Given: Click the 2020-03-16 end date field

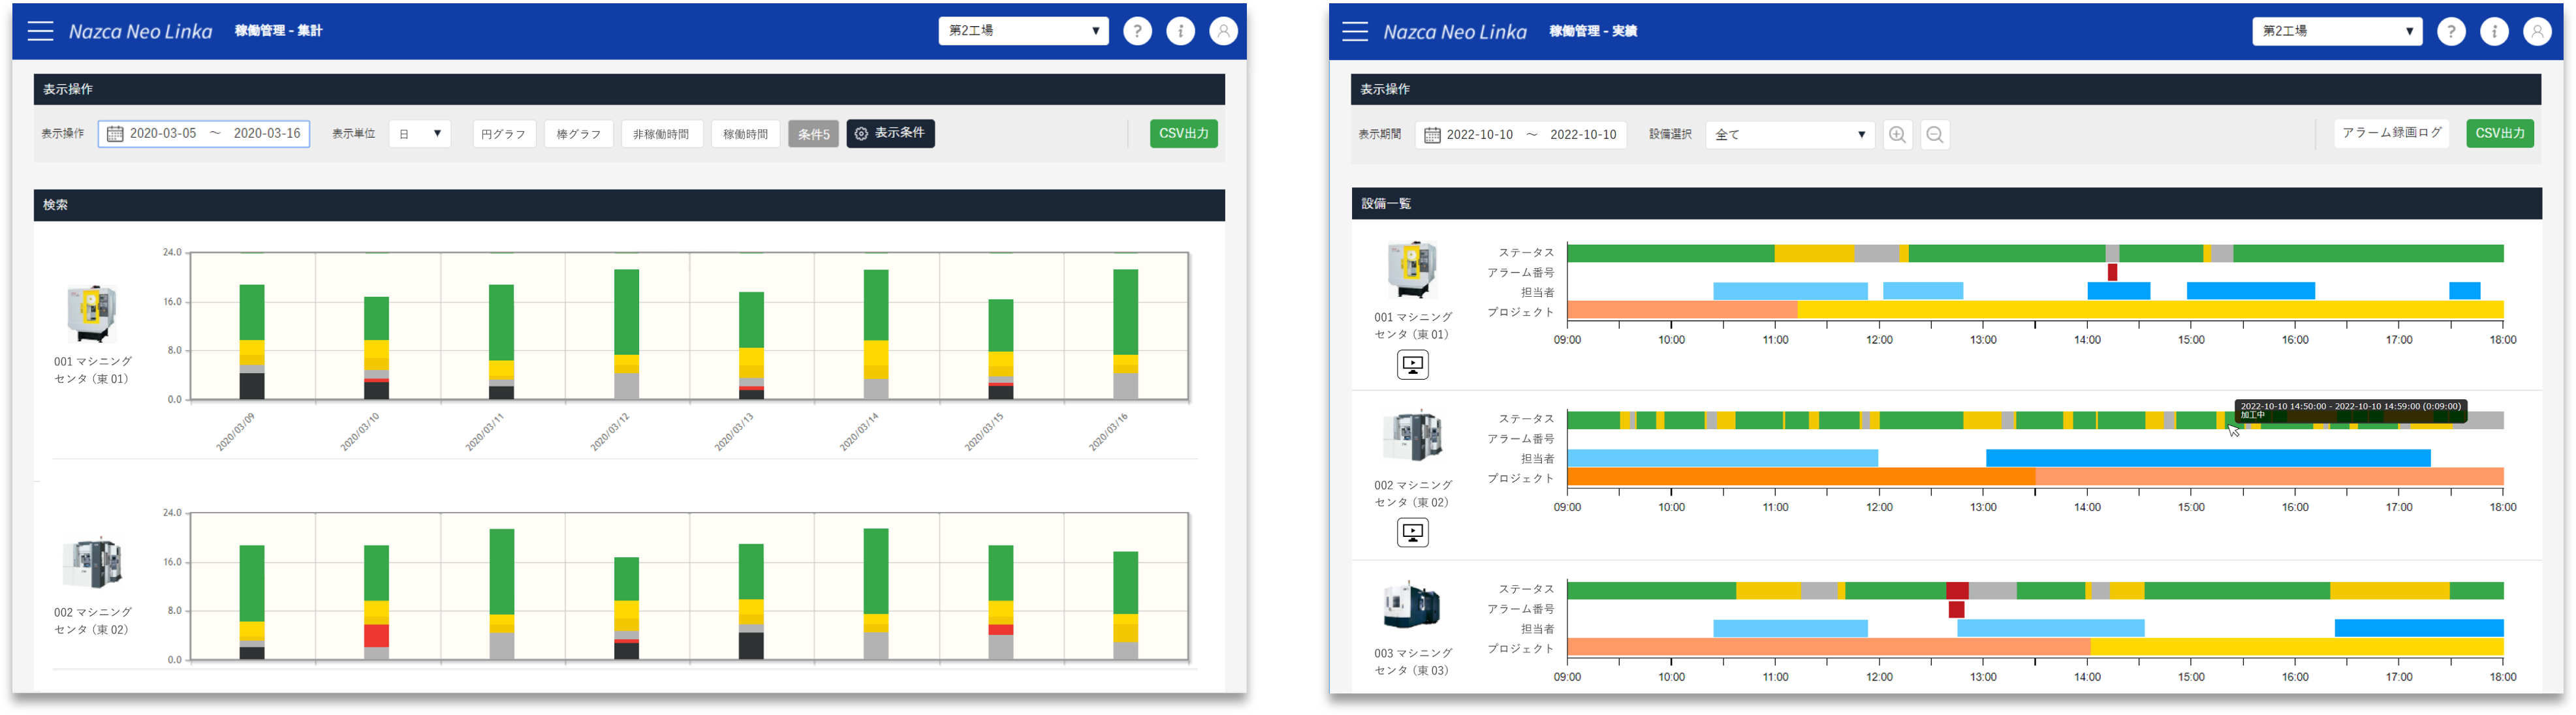Looking at the screenshot, I should [267, 134].
